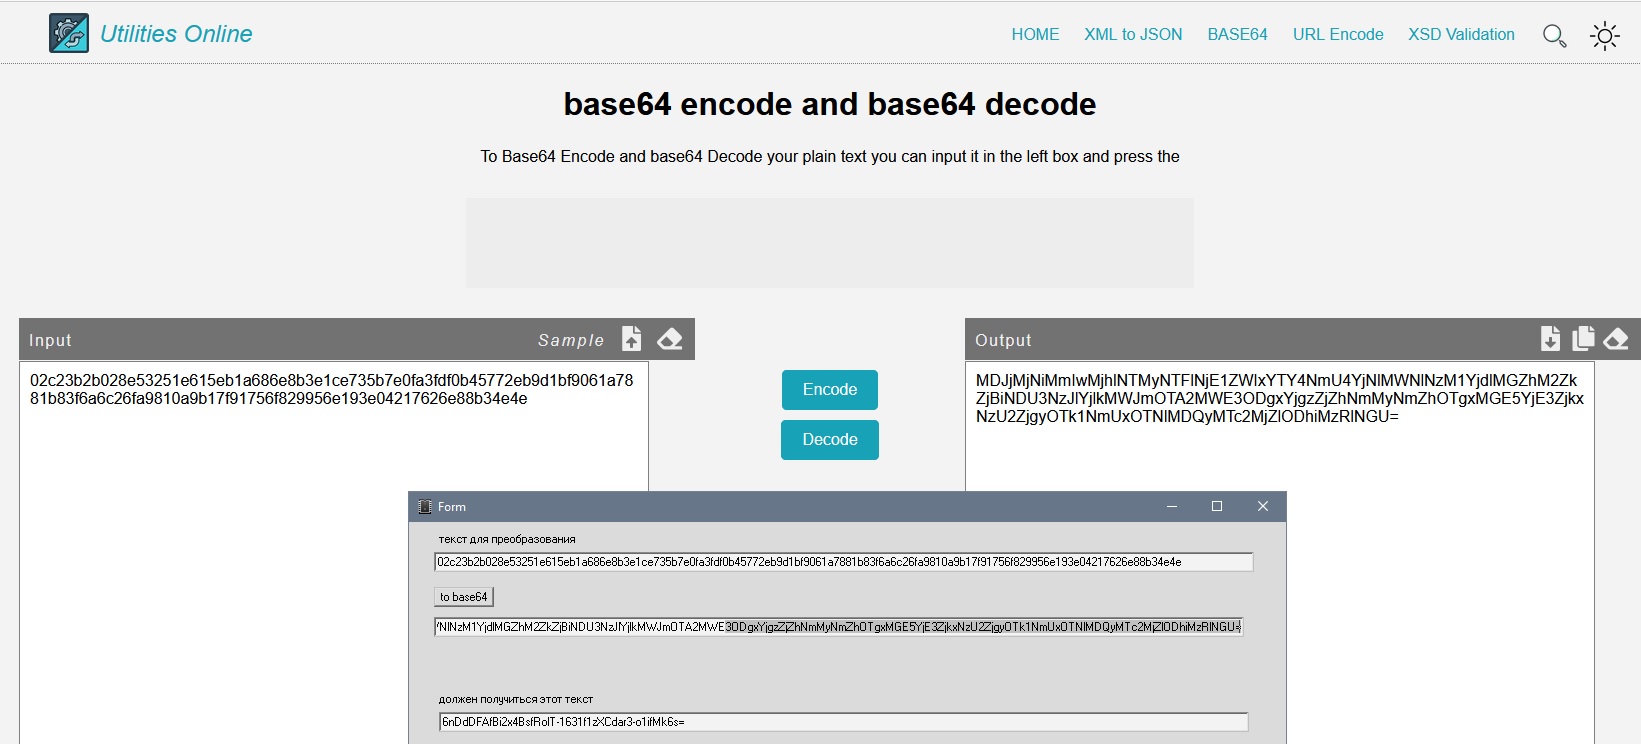This screenshot has width=1641, height=744.
Task: Load Sample text into the Input
Action: [571, 341]
